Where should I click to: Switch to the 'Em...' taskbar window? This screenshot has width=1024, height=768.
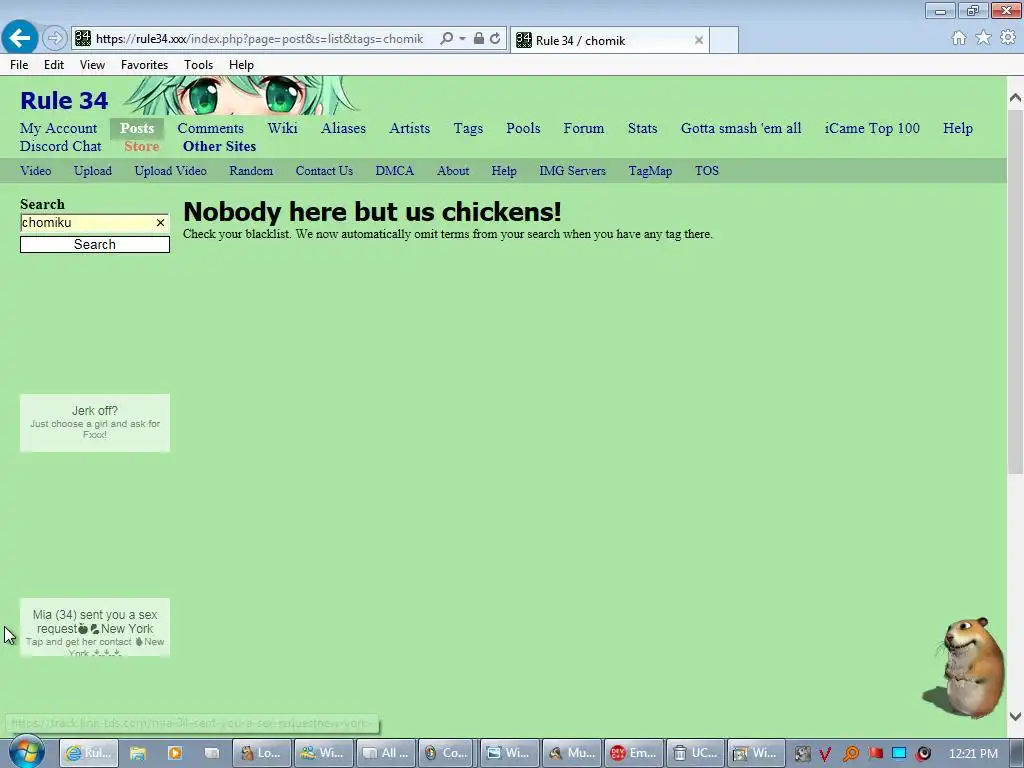pyautogui.click(x=634, y=753)
